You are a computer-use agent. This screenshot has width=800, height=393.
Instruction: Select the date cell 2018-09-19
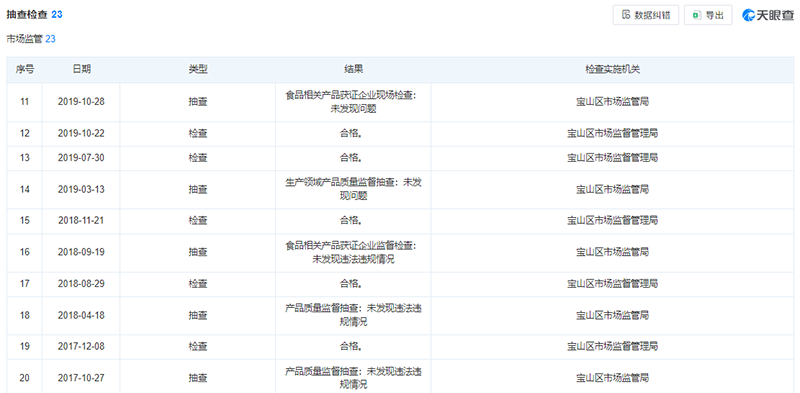point(81,252)
